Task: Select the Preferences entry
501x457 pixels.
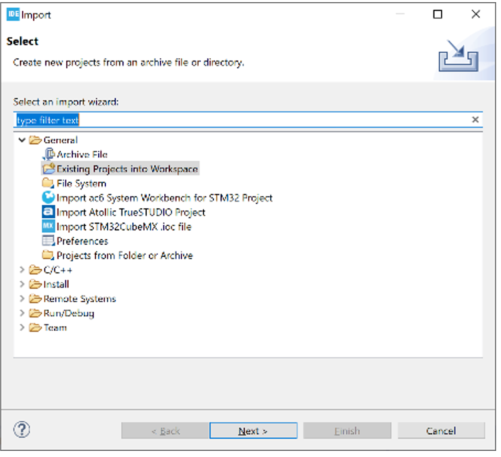Action: click(82, 241)
